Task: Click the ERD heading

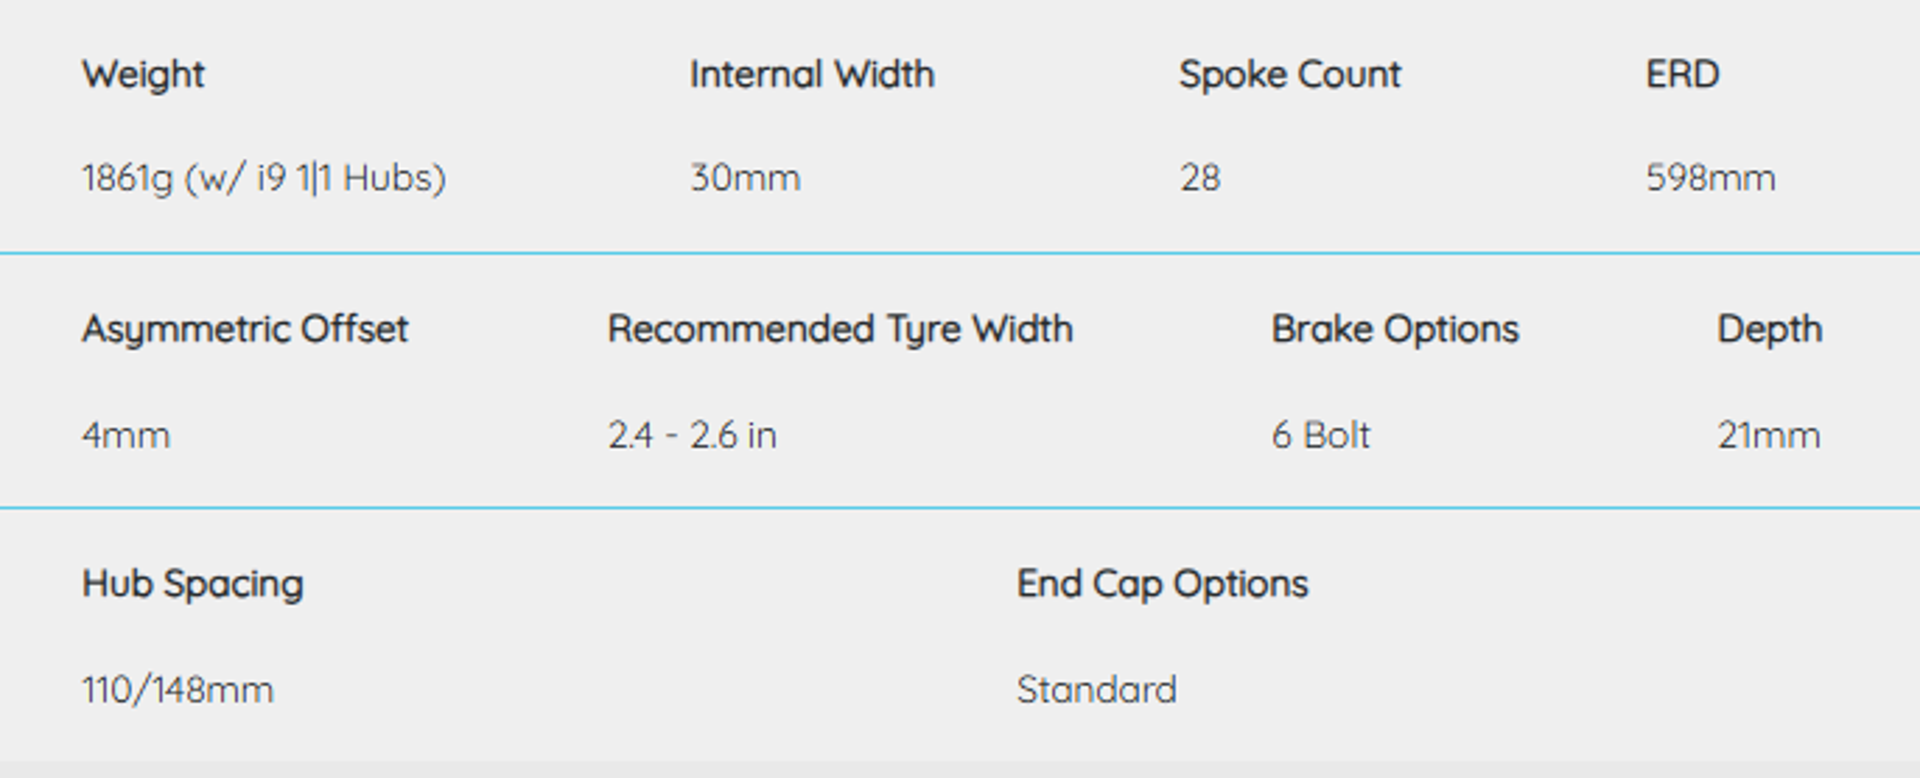Action: point(1682,75)
